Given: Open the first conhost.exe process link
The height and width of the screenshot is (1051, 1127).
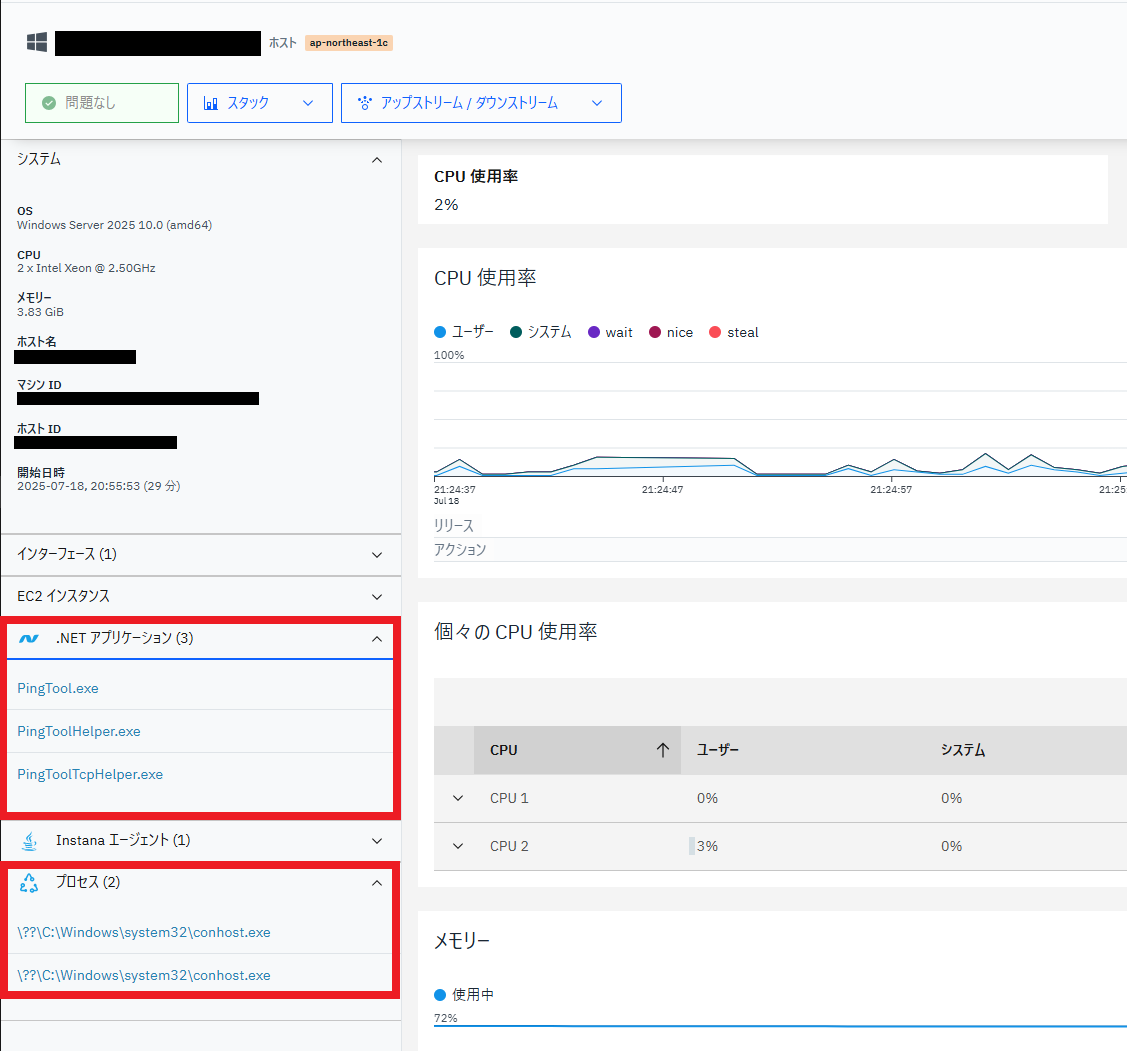Looking at the screenshot, I should click(x=144, y=932).
